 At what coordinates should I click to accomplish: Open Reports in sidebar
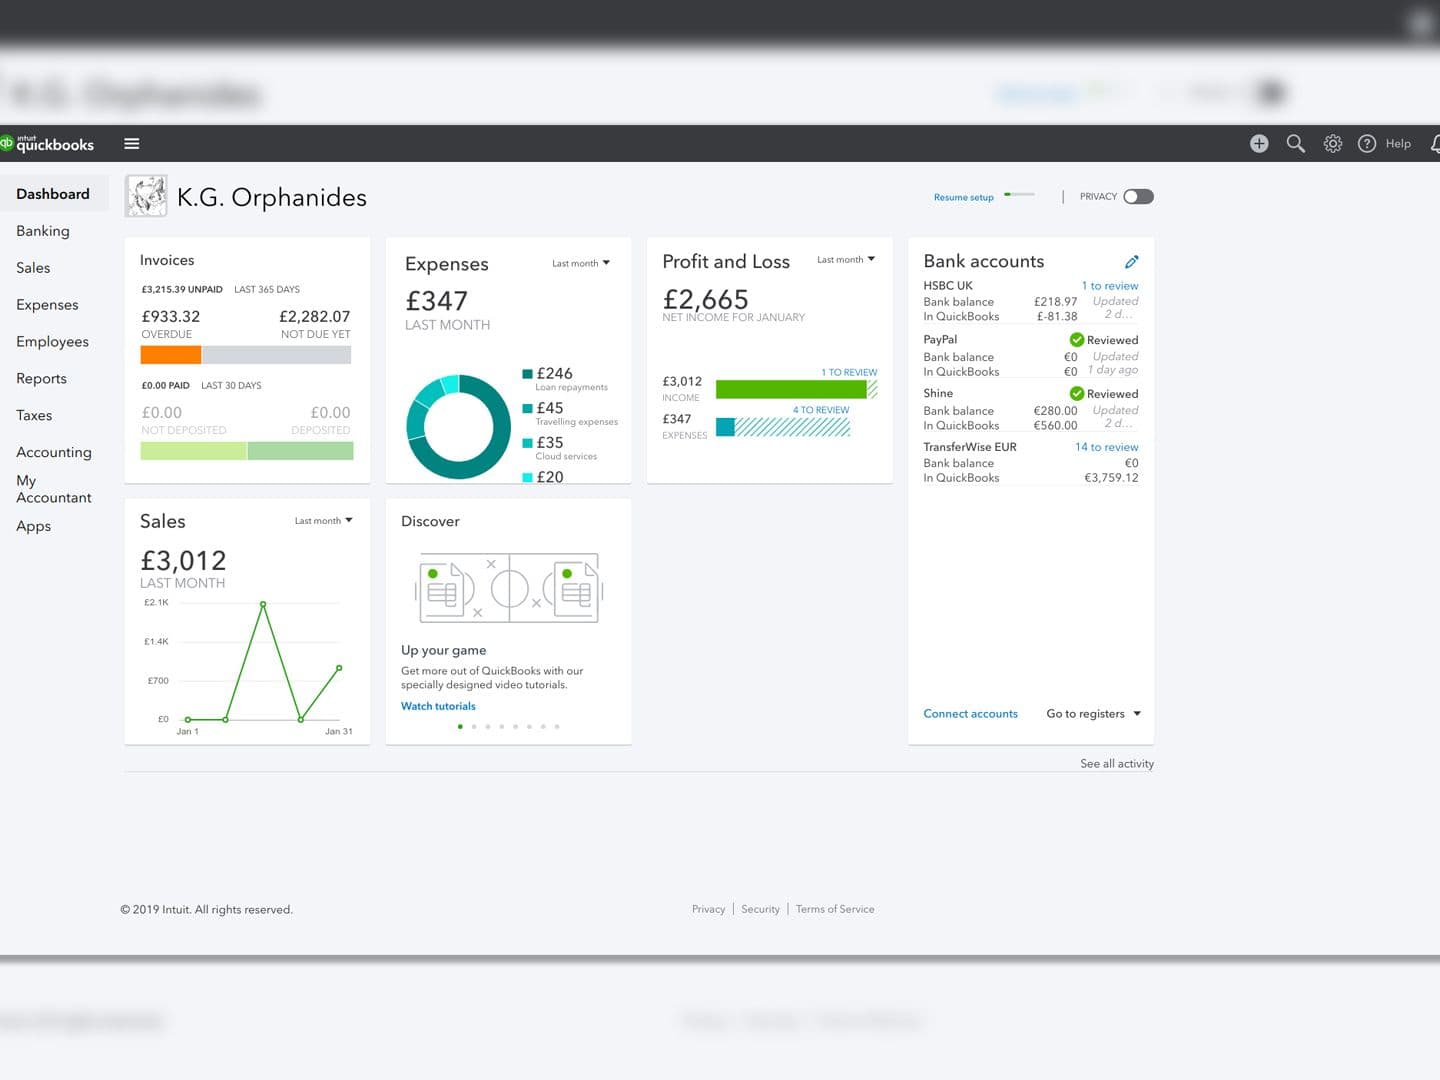pyautogui.click(x=41, y=379)
